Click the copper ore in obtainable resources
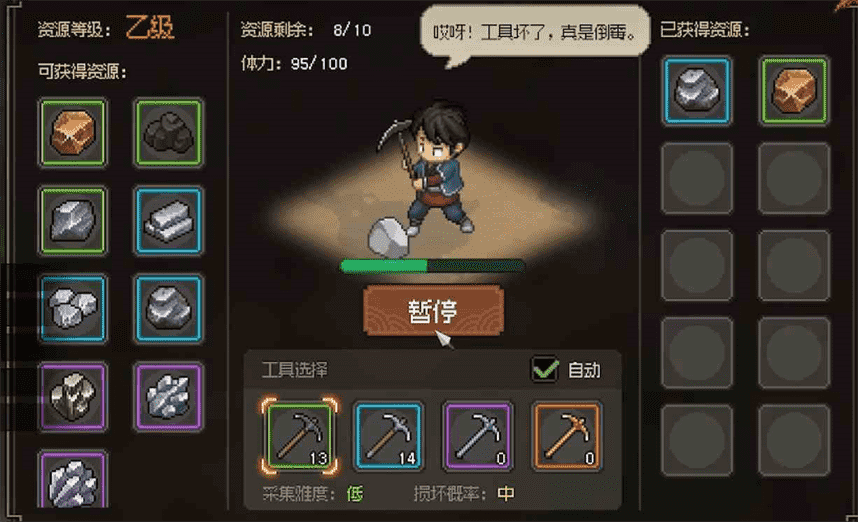 [73, 132]
